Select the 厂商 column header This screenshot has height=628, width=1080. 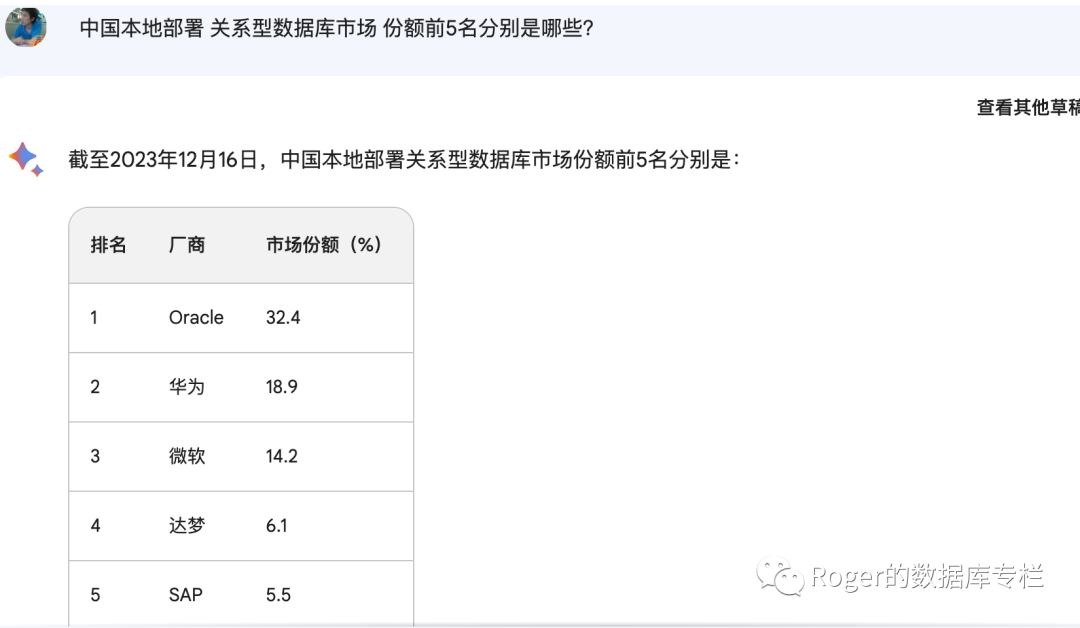[x=187, y=244]
